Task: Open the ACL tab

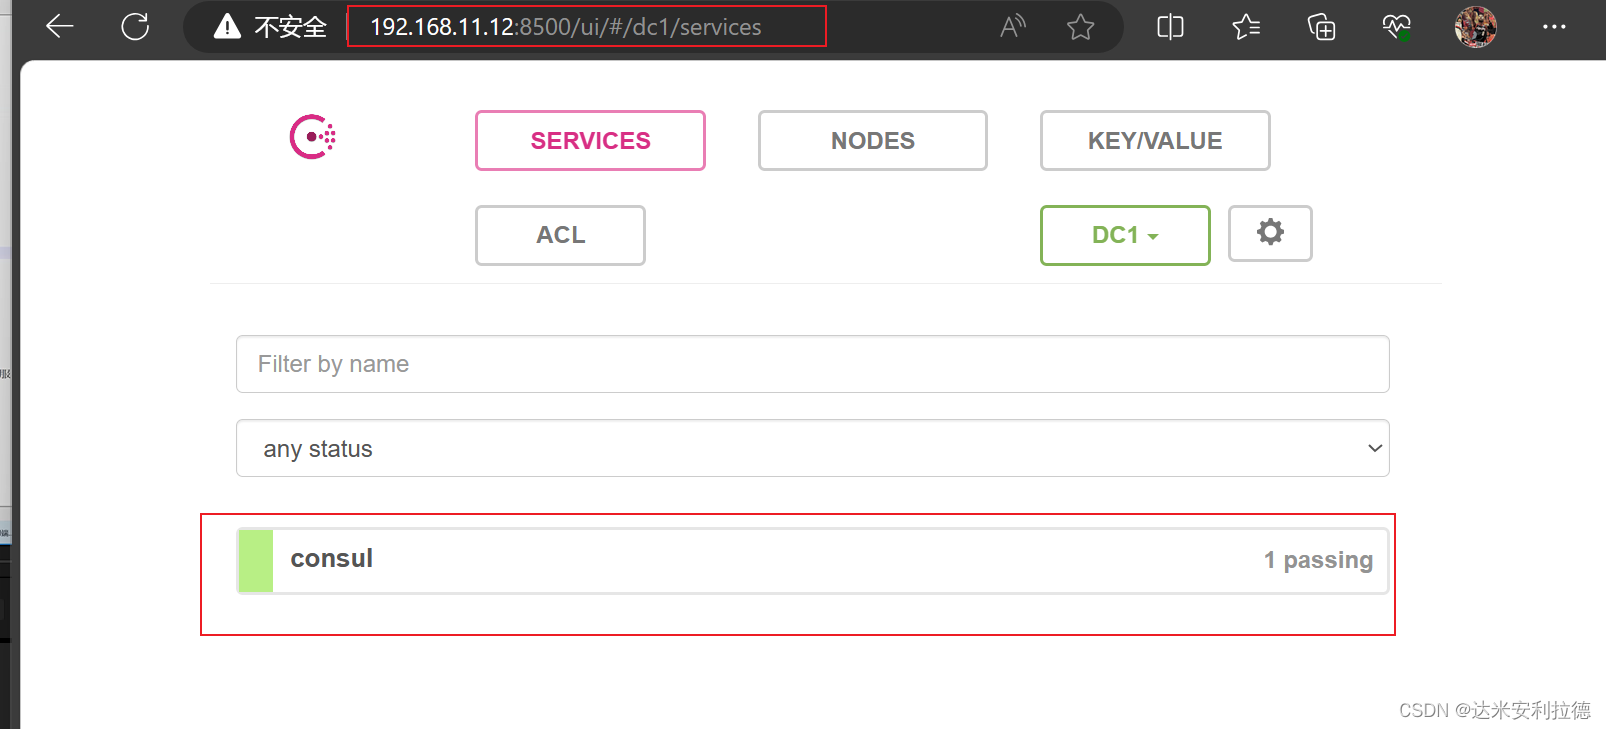Action: [560, 235]
